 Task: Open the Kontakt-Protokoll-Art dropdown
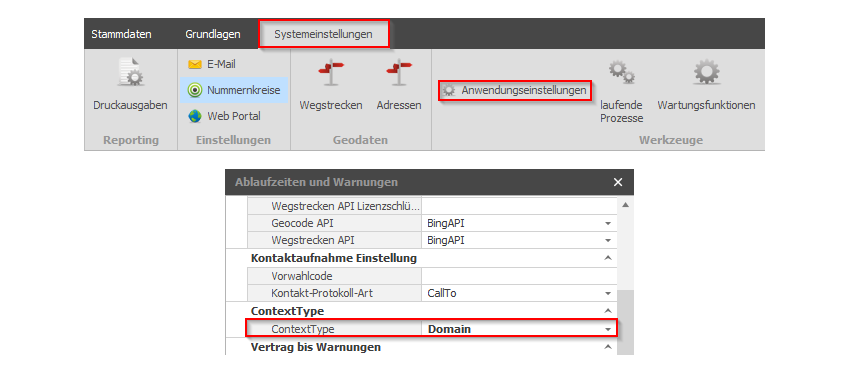pos(608,293)
